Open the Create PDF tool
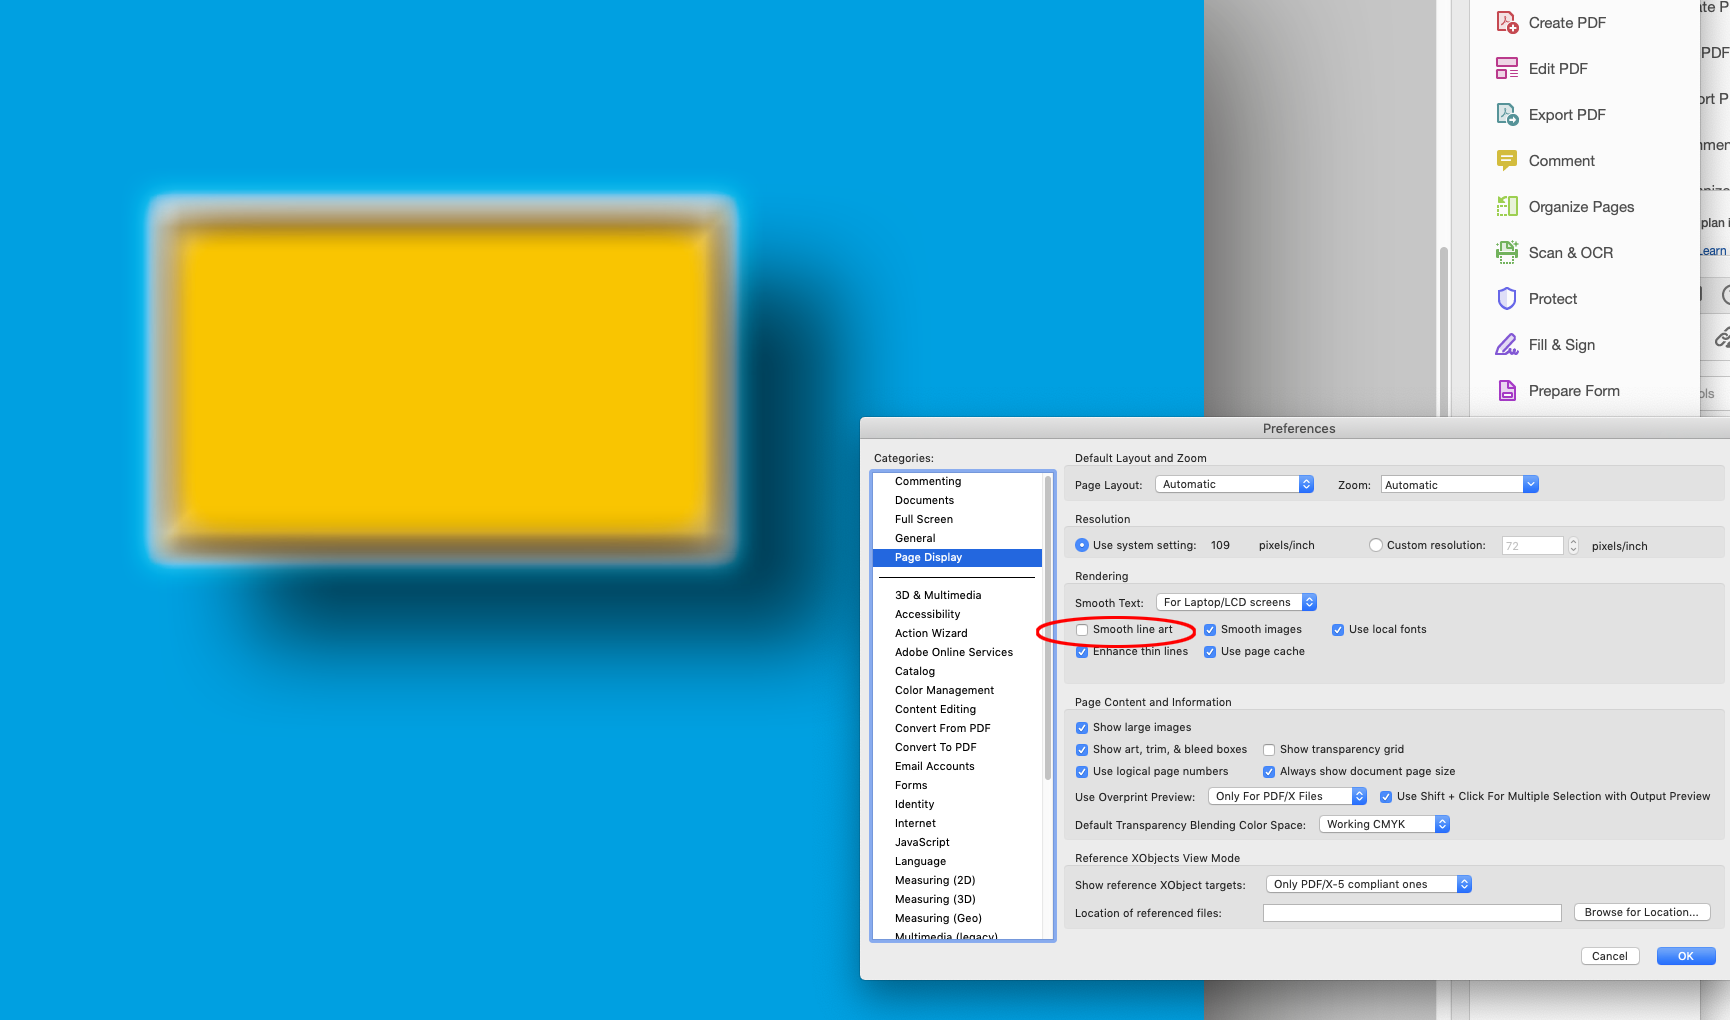The height and width of the screenshot is (1020, 1730). (1566, 22)
